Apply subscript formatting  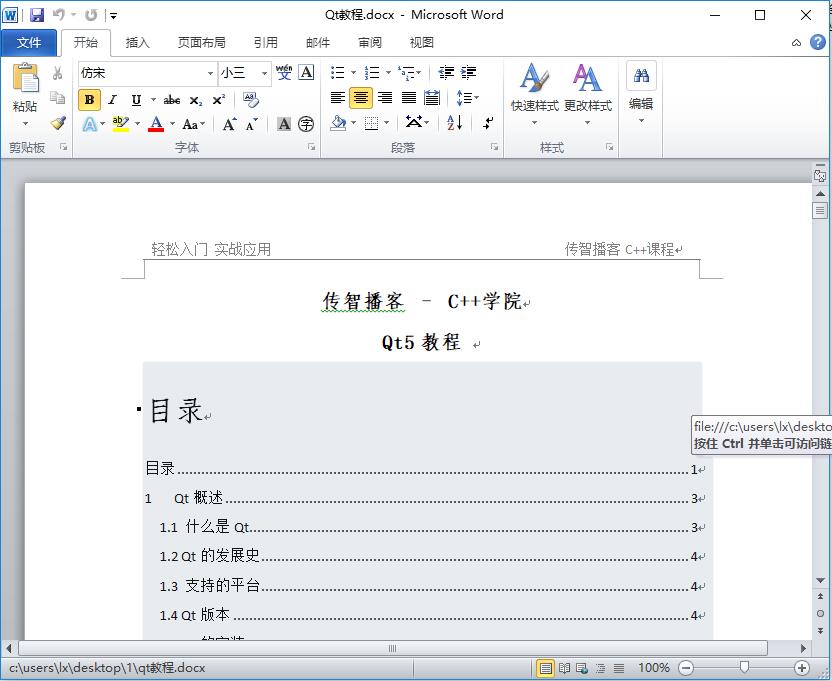[196, 100]
